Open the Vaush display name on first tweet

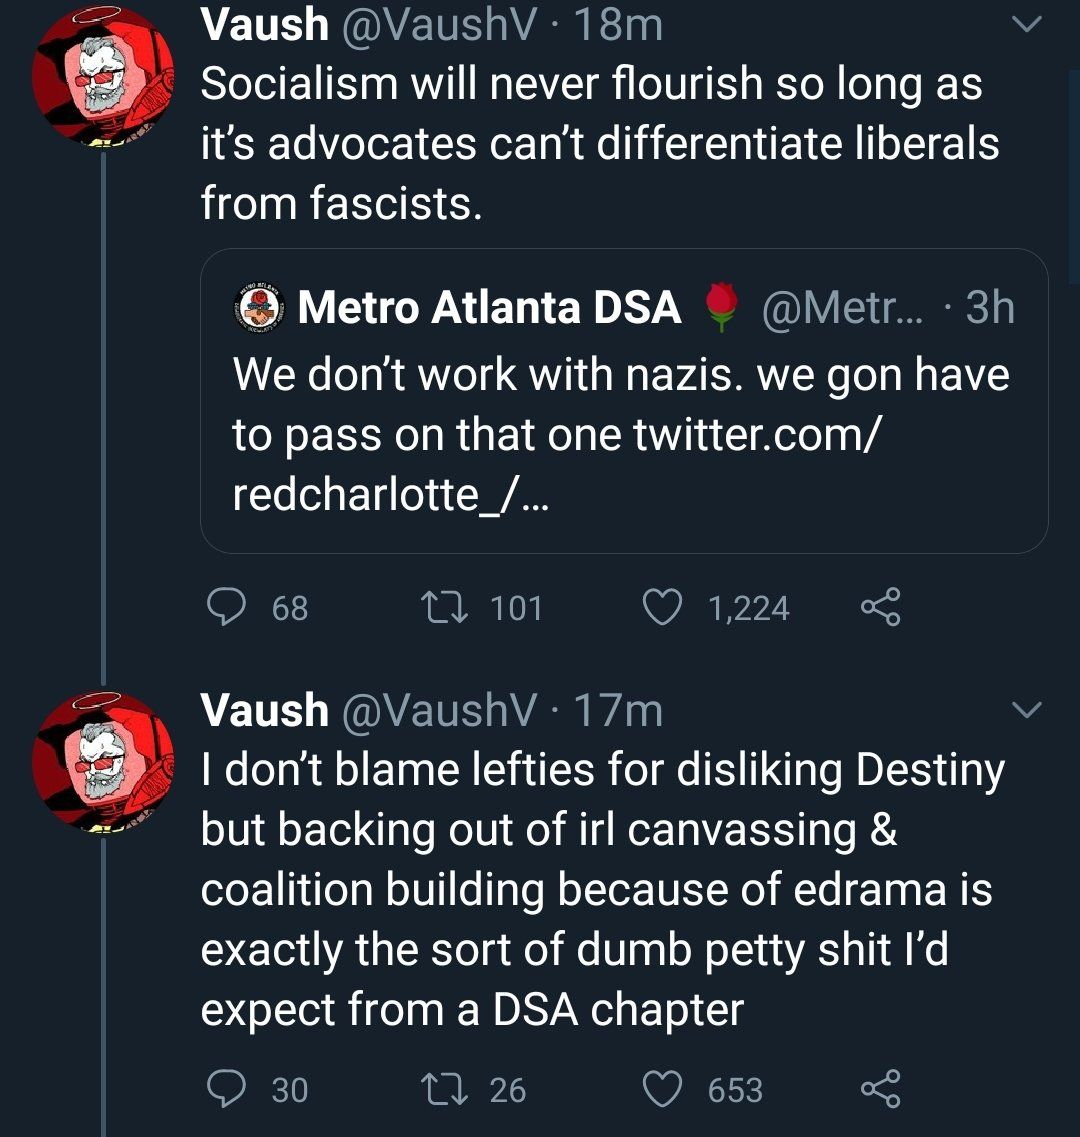point(264,24)
